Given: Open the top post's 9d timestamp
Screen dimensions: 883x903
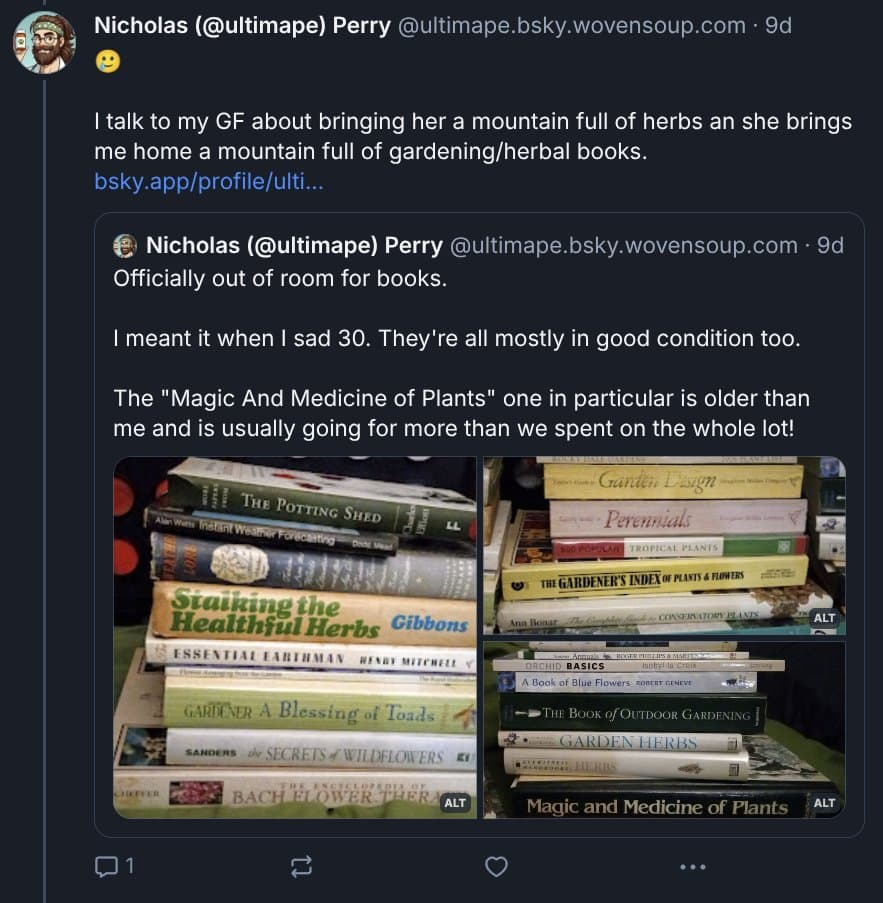Looking at the screenshot, I should point(778,26).
